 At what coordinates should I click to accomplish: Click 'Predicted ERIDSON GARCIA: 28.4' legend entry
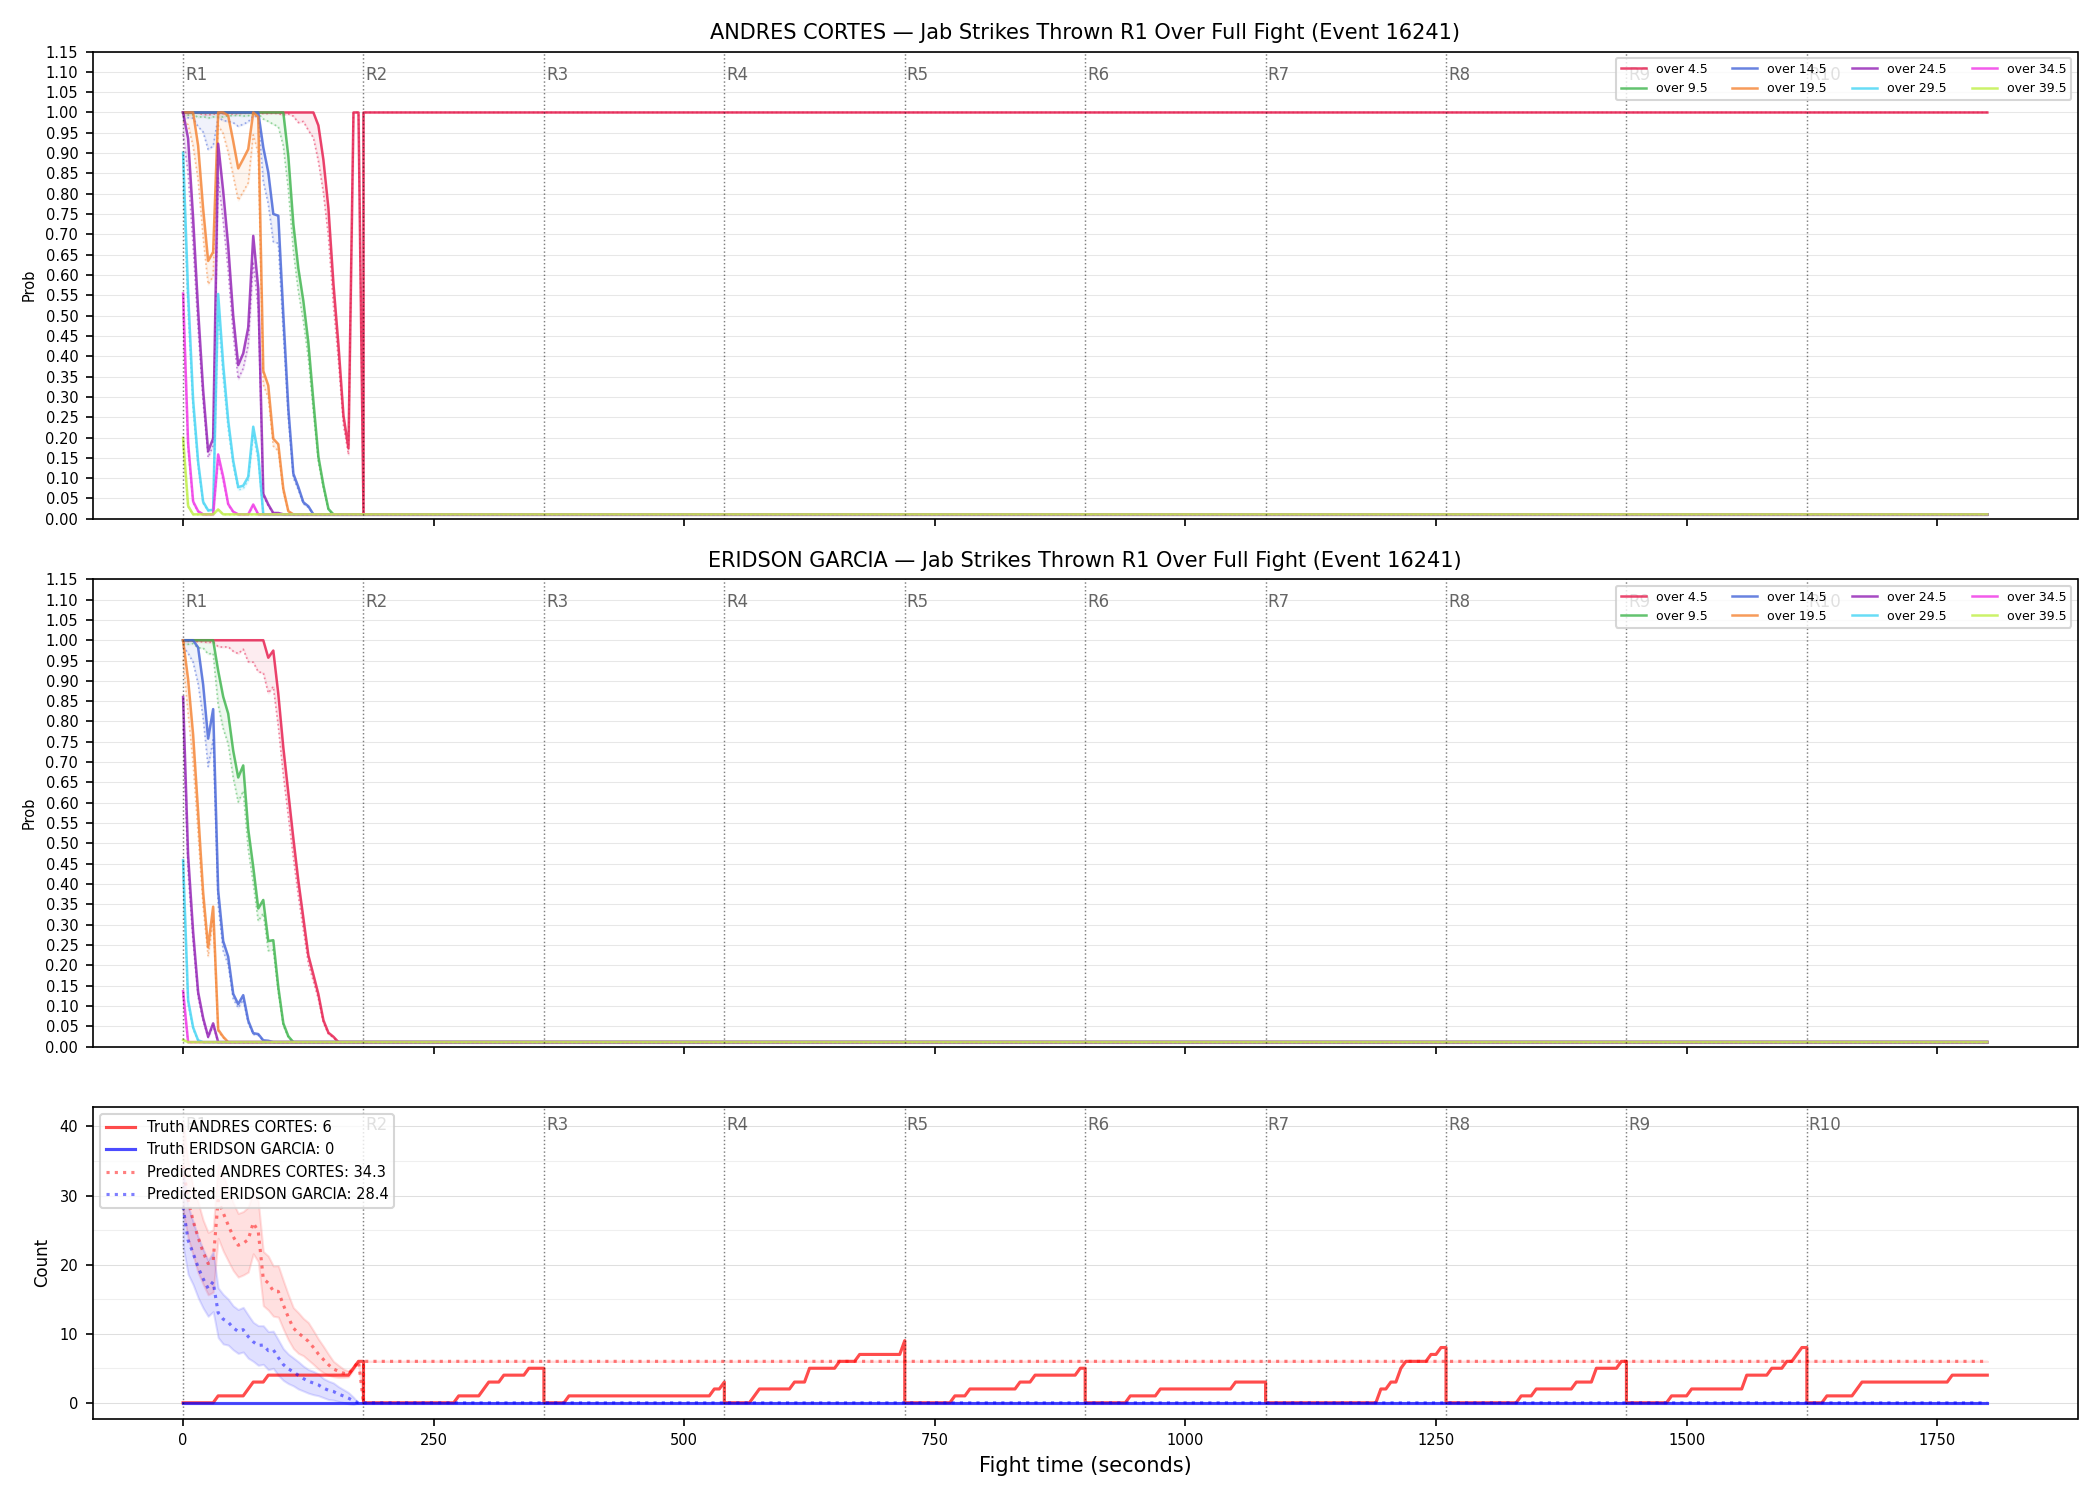click(247, 1194)
